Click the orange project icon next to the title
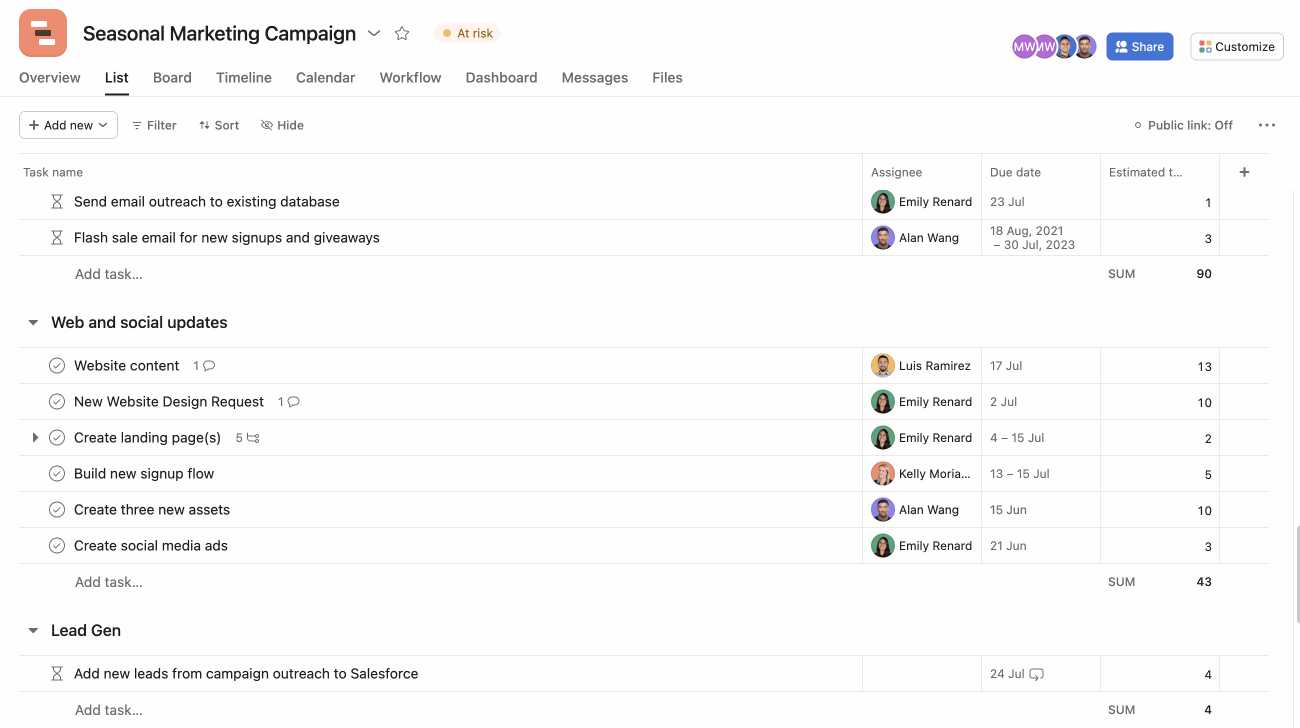The height and width of the screenshot is (728, 1300). tap(42, 32)
